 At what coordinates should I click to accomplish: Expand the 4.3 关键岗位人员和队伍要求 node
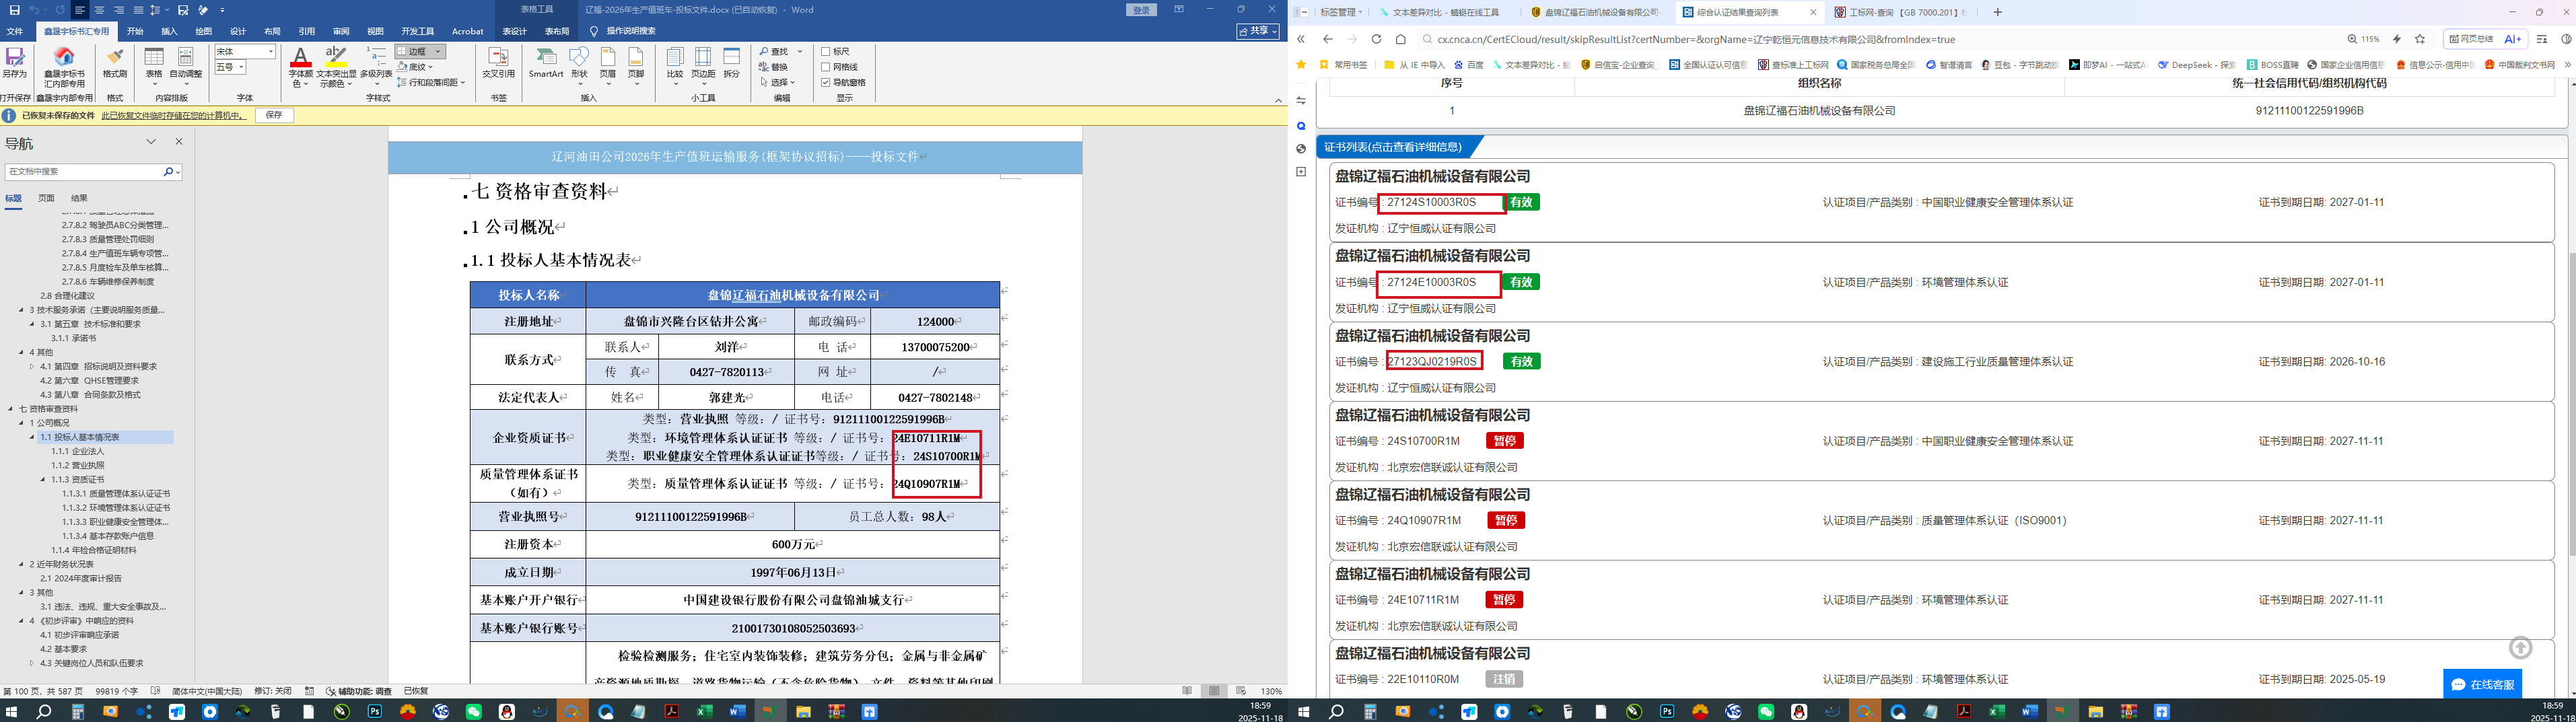(32, 663)
